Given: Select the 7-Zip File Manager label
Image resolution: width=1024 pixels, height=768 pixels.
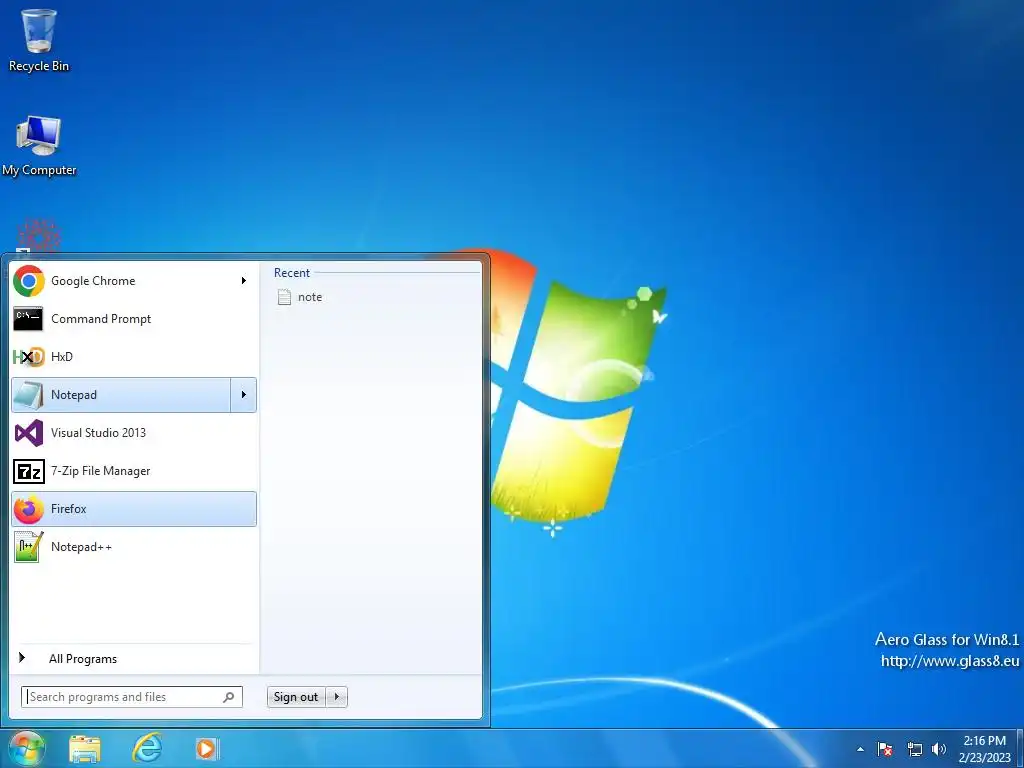Looking at the screenshot, I should pyautogui.click(x=101, y=471).
